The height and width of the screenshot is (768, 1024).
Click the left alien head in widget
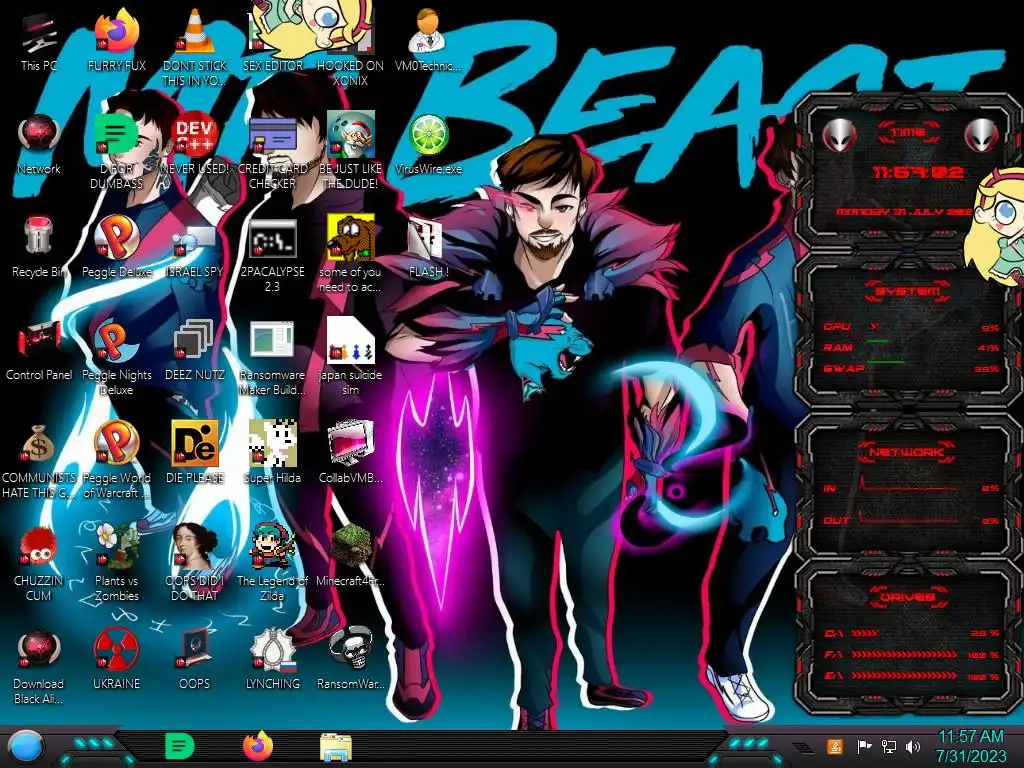[840, 135]
